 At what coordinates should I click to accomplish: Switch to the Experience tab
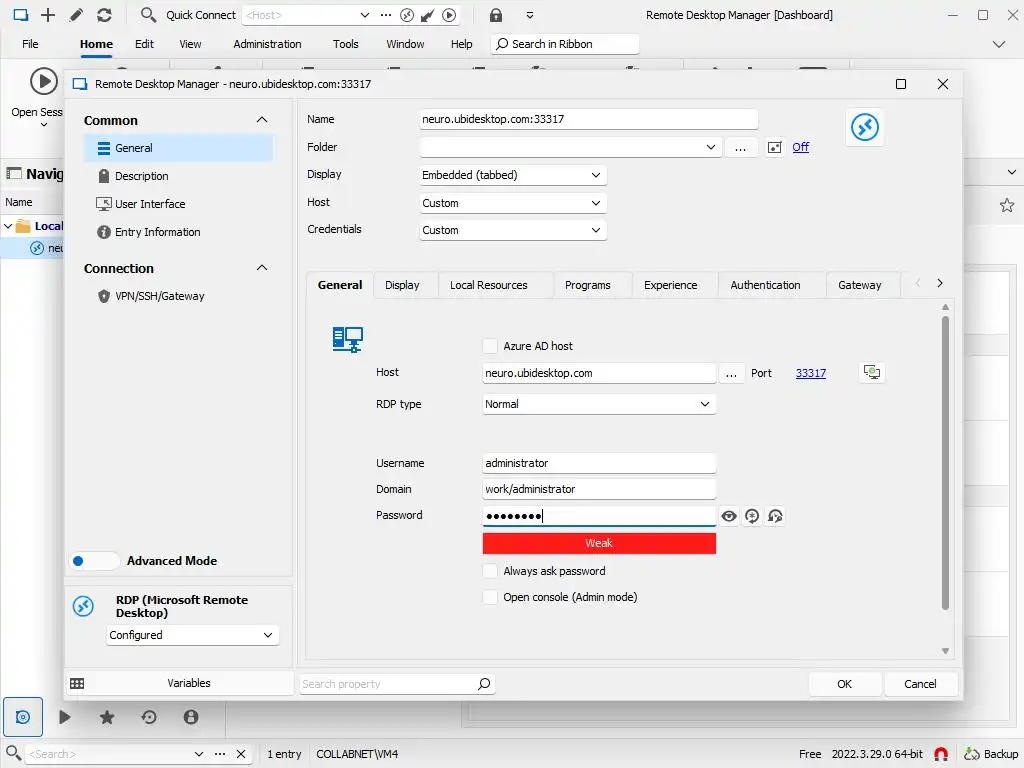point(671,285)
